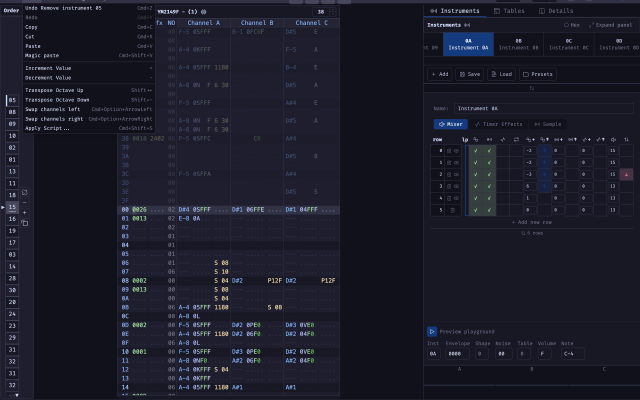
Task: Open the Timer Effects sub-tab
Action: [x=498, y=124]
